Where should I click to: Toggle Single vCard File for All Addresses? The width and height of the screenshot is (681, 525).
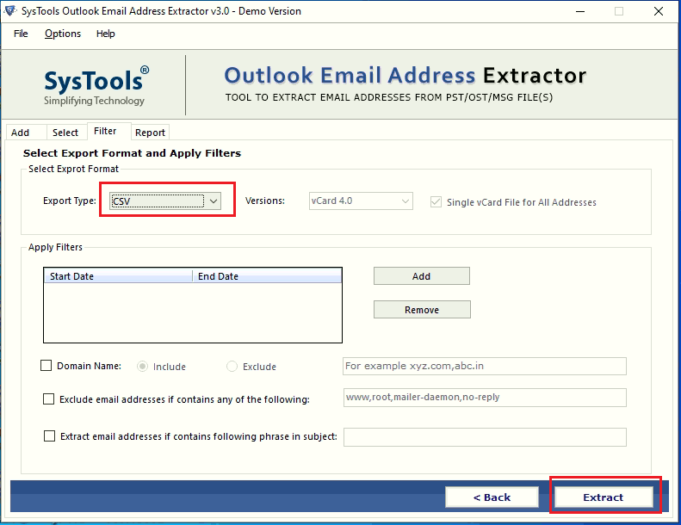click(x=435, y=202)
